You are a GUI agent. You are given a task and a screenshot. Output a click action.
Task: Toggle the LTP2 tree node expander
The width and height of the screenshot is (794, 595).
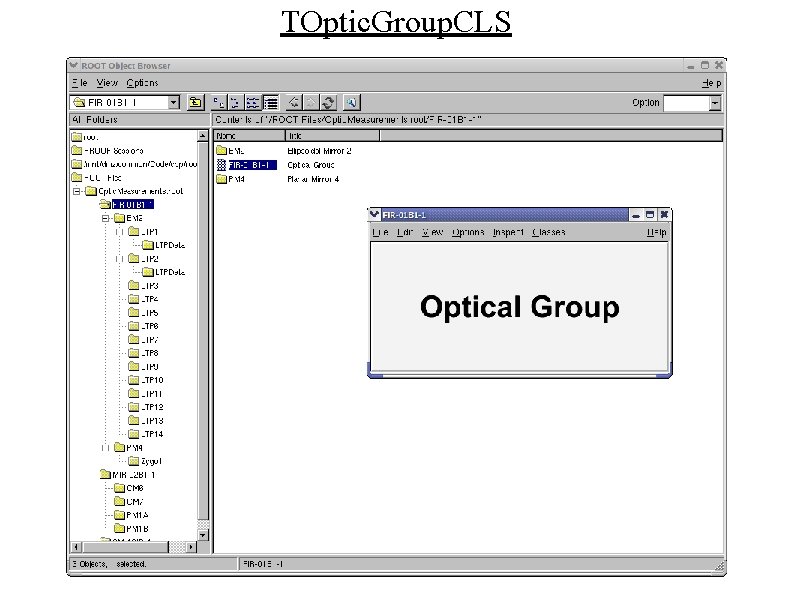(x=120, y=259)
